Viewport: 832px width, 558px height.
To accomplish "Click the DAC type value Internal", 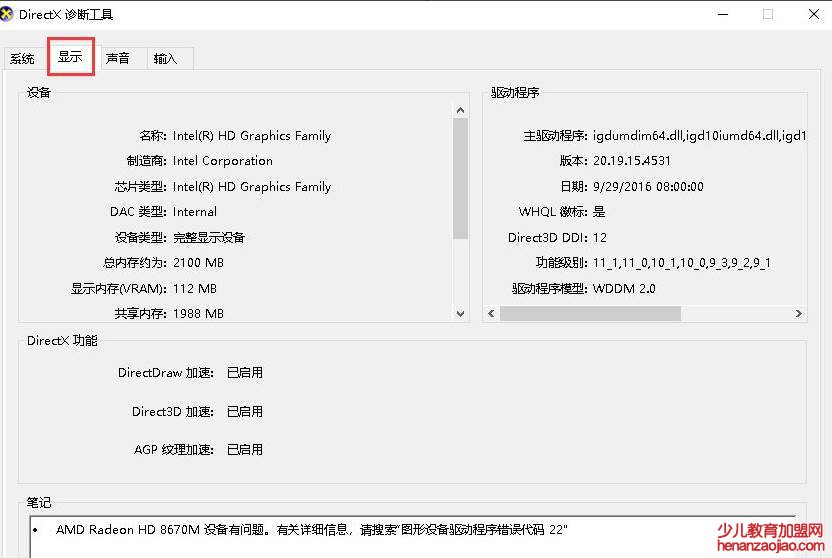I will tap(195, 212).
